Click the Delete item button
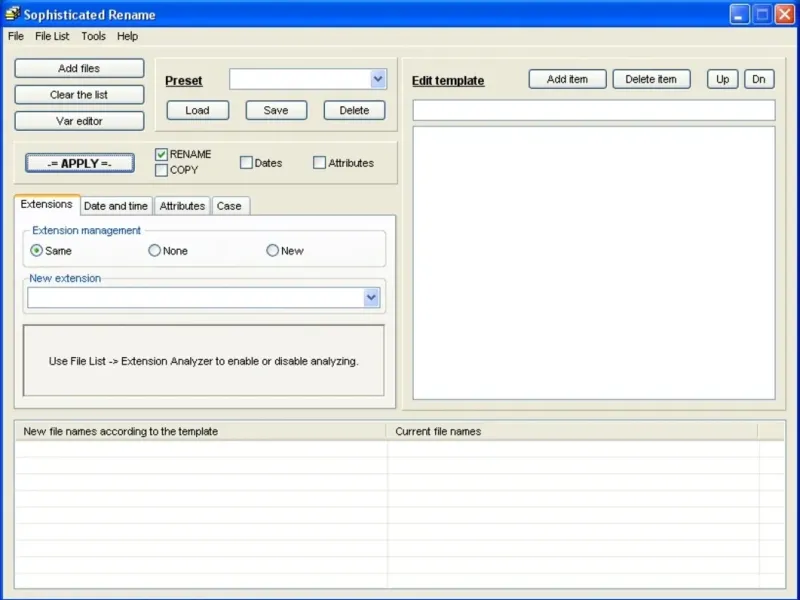The height and width of the screenshot is (600, 800). [651, 79]
